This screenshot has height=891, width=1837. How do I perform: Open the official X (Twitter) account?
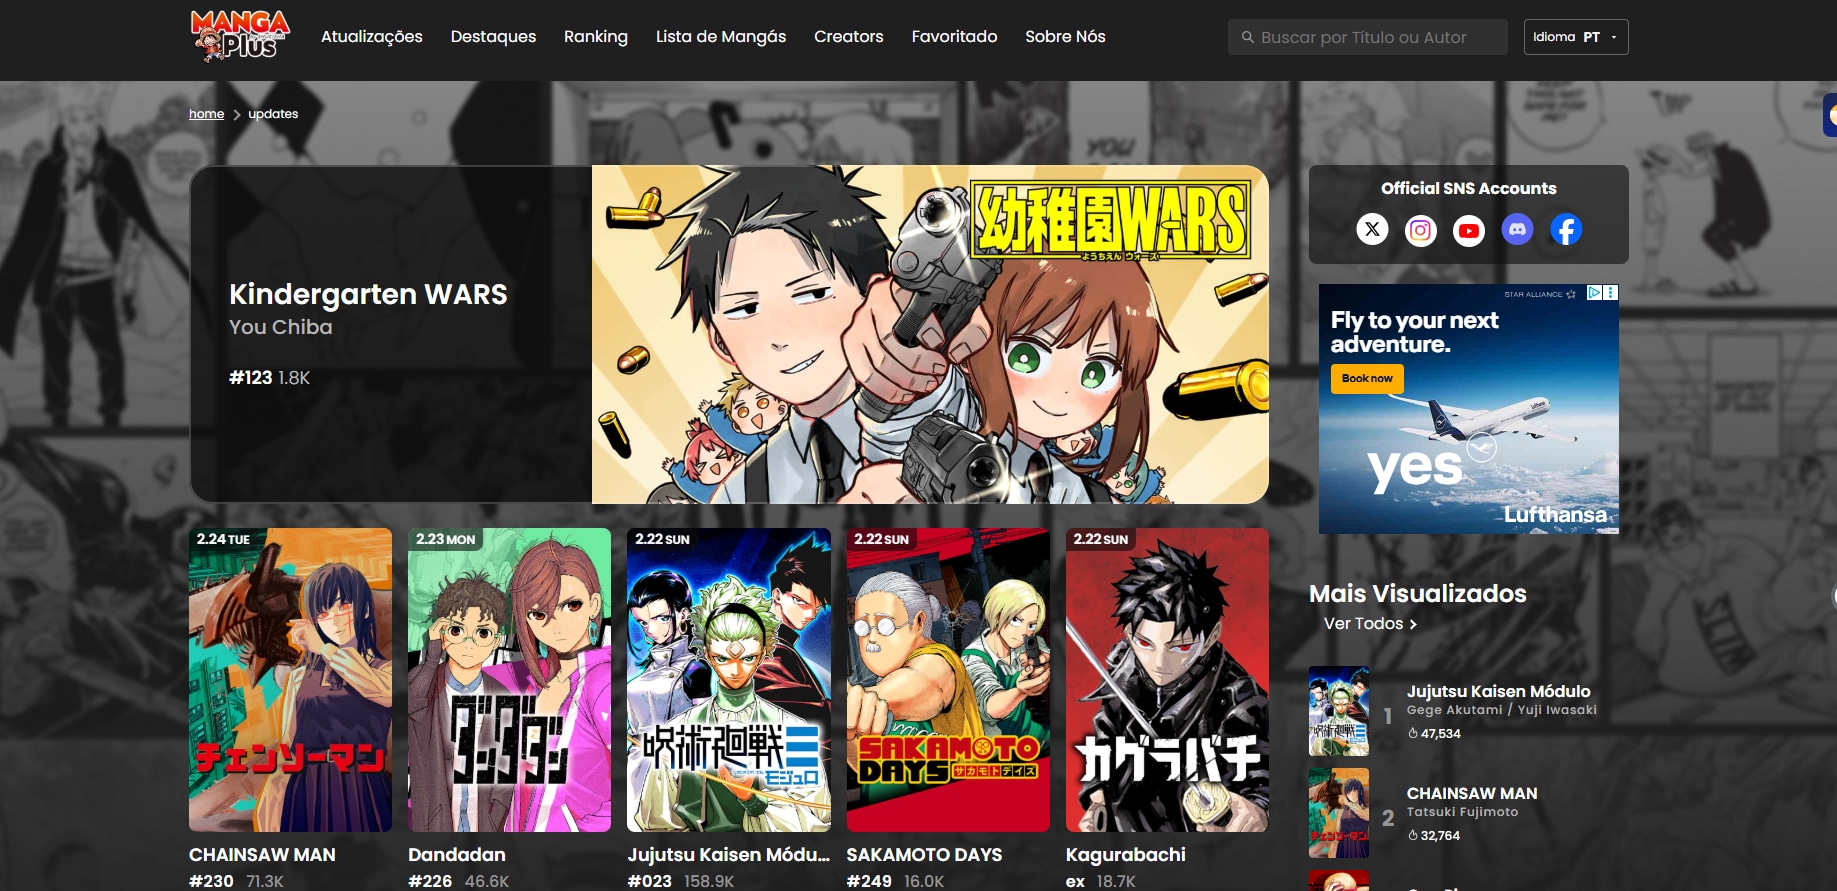(1372, 230)
